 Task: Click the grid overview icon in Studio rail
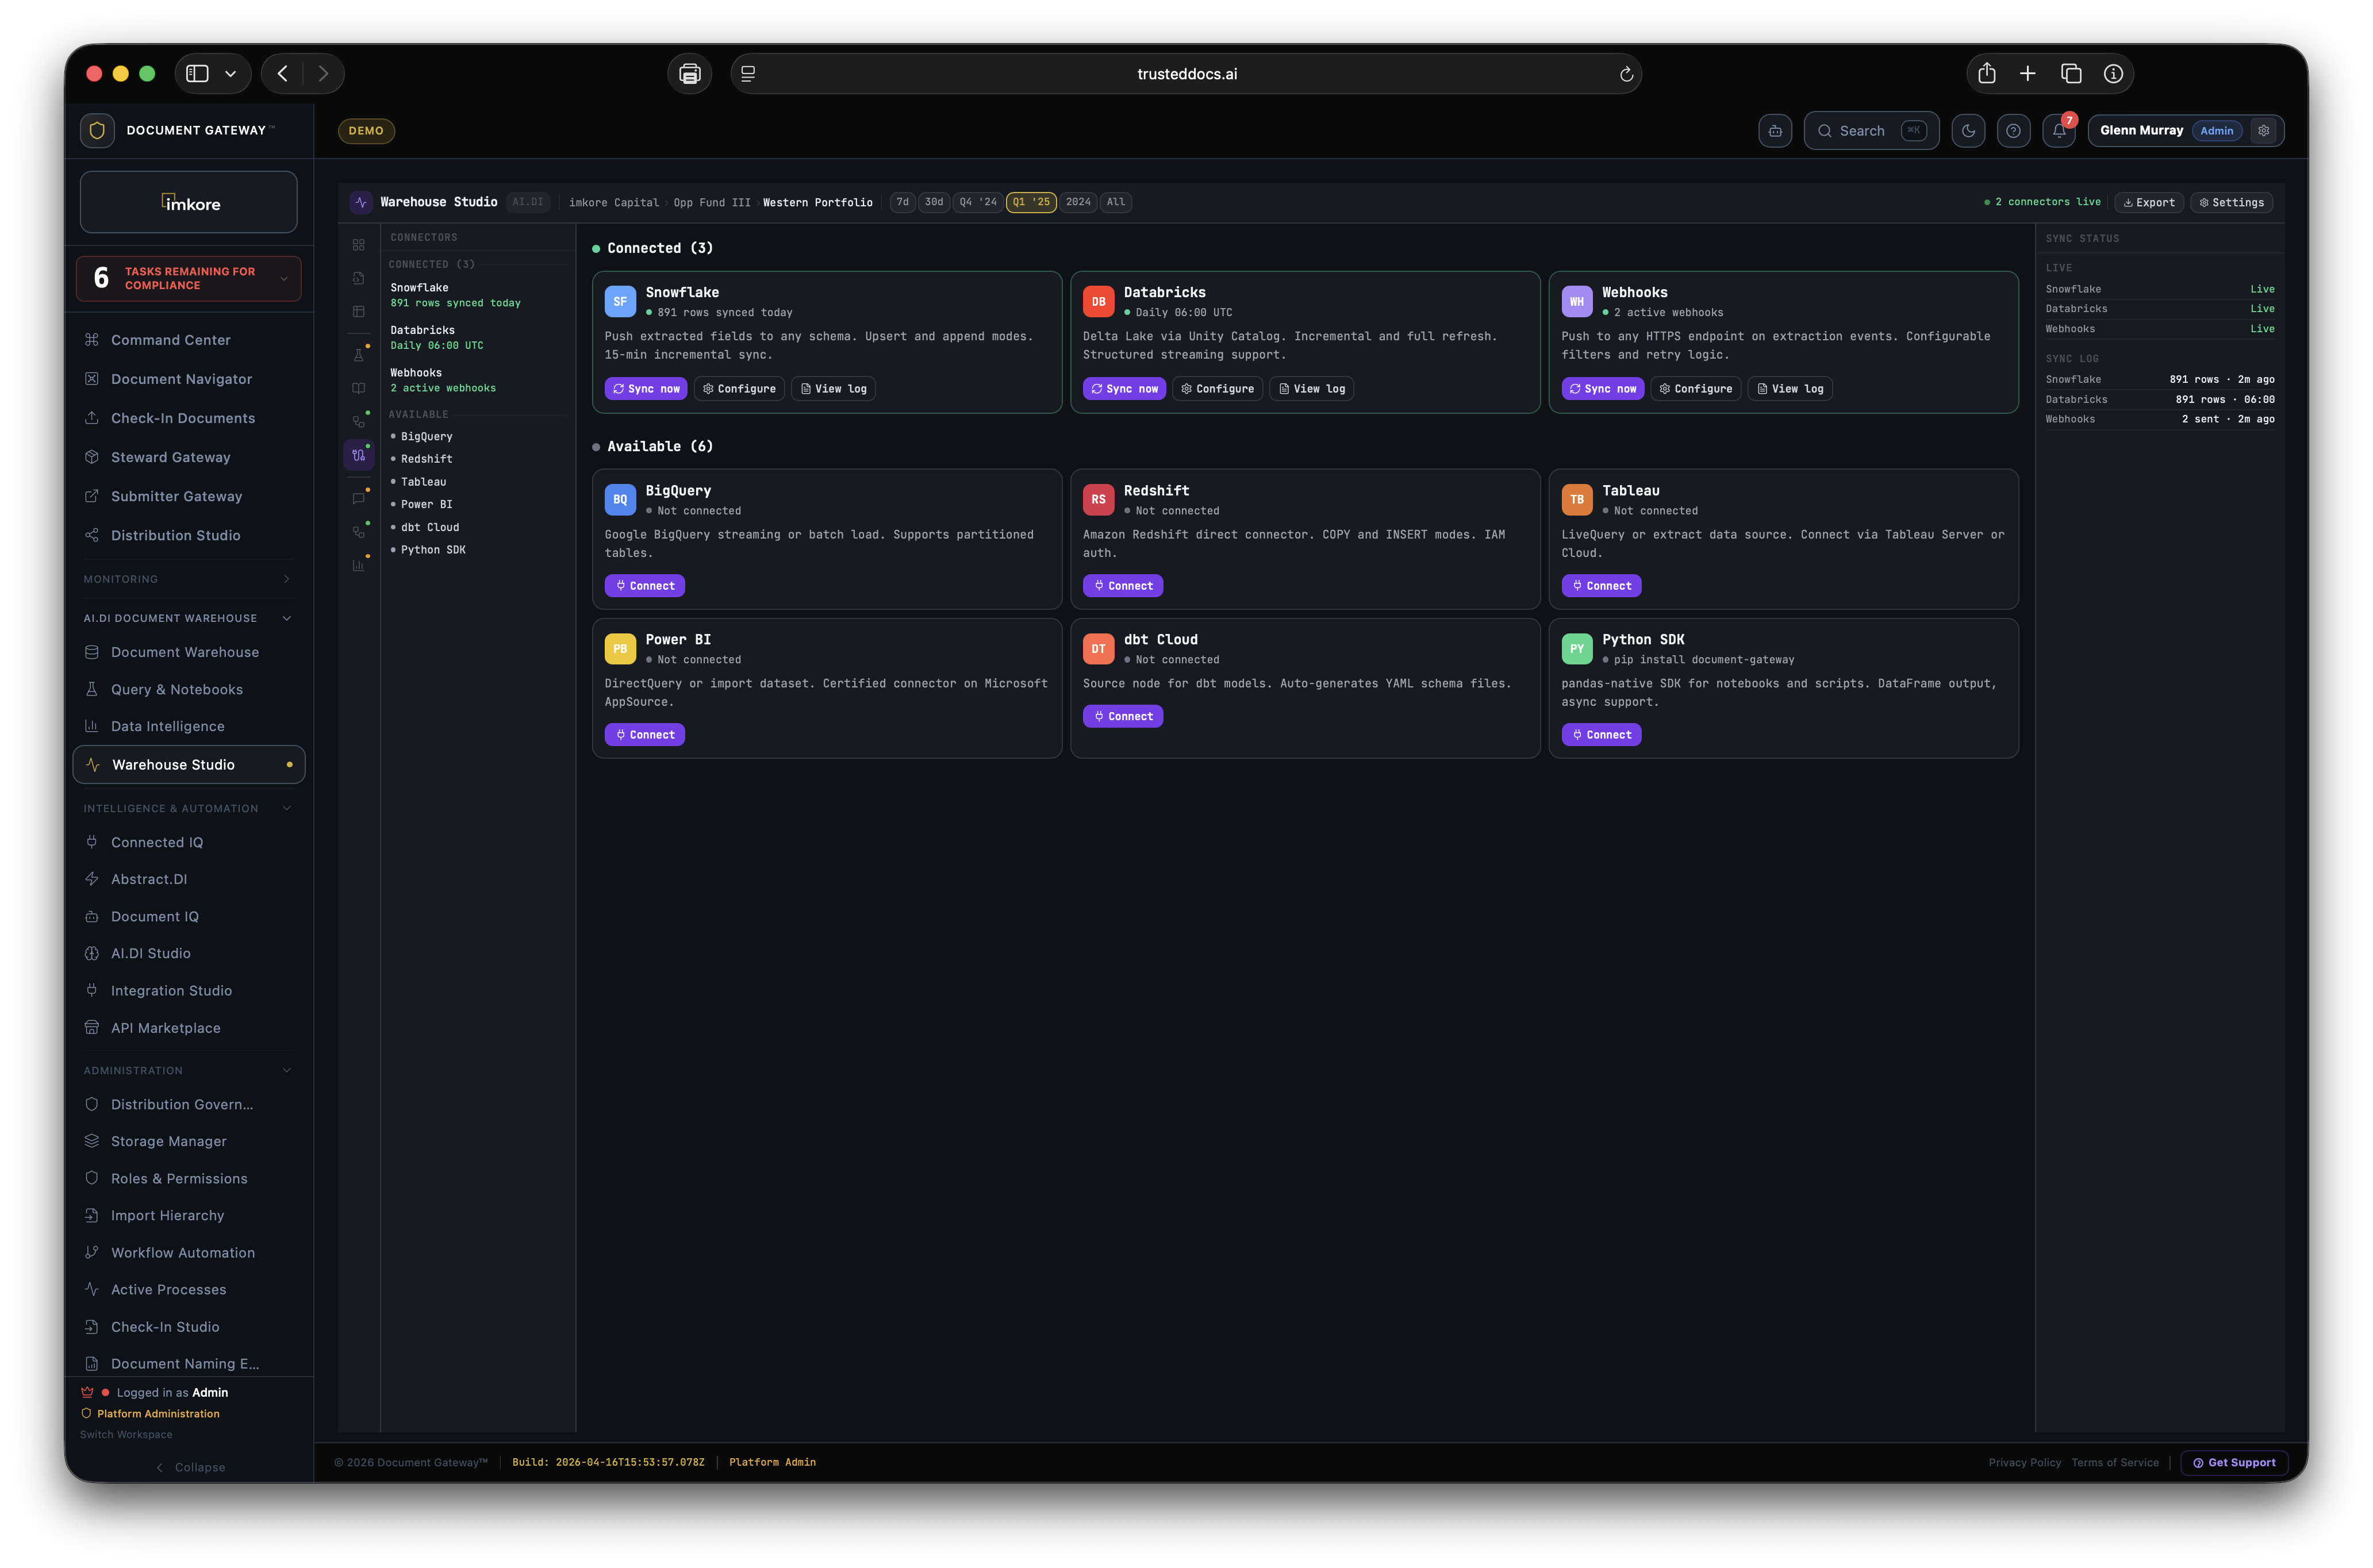(359, 245)
